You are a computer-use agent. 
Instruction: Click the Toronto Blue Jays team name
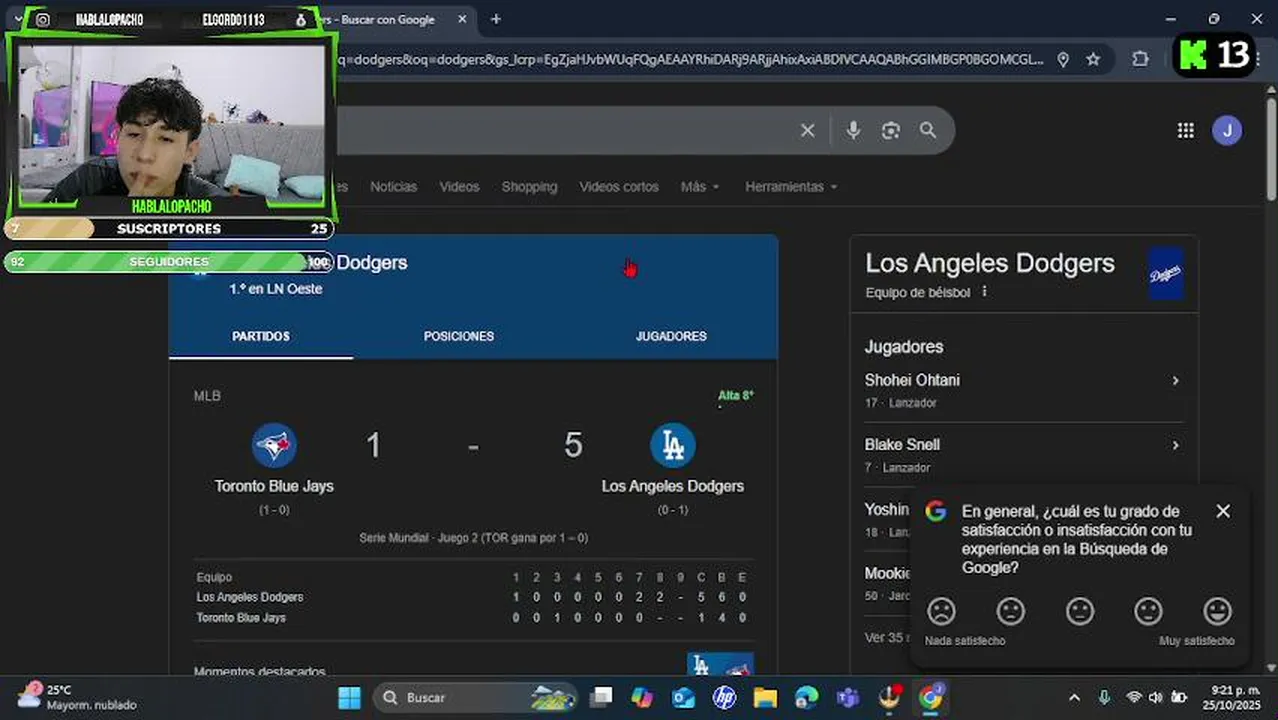coord(274,486)
